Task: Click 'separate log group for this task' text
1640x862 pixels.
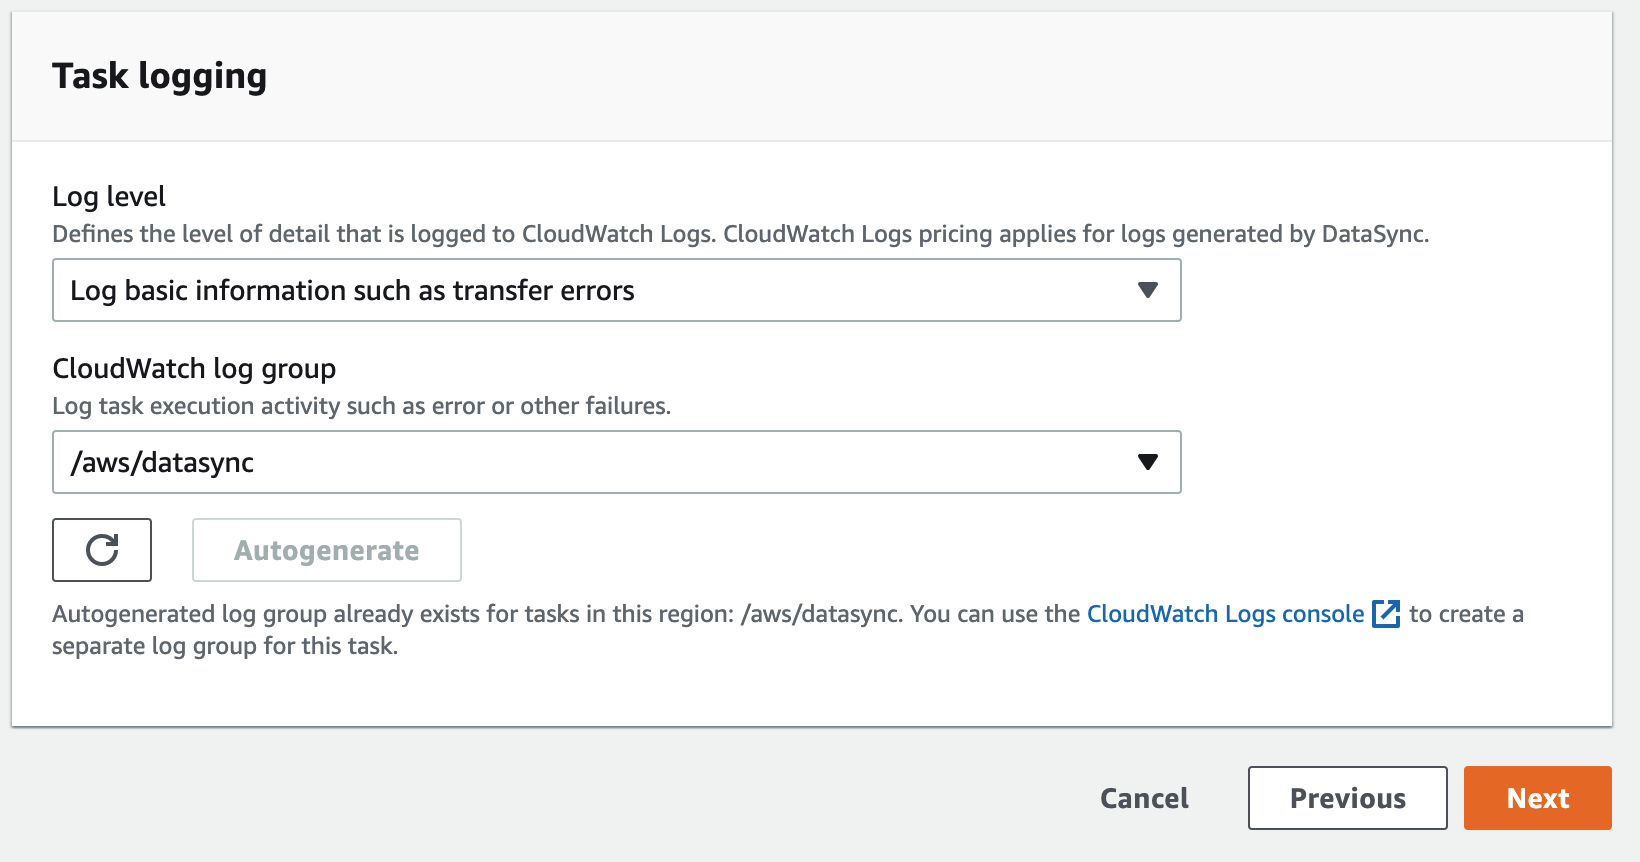Action: click(x=225, y=646)
